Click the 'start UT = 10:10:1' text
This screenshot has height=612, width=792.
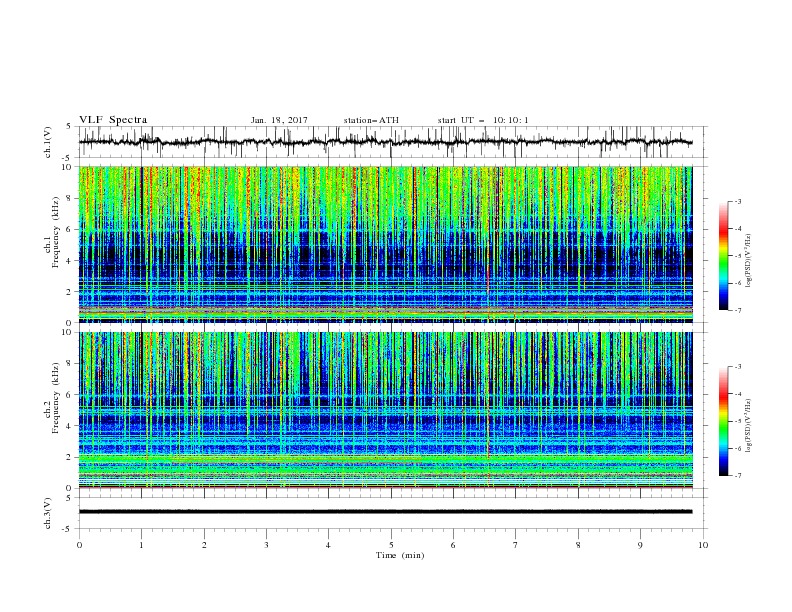coord(483,120)
